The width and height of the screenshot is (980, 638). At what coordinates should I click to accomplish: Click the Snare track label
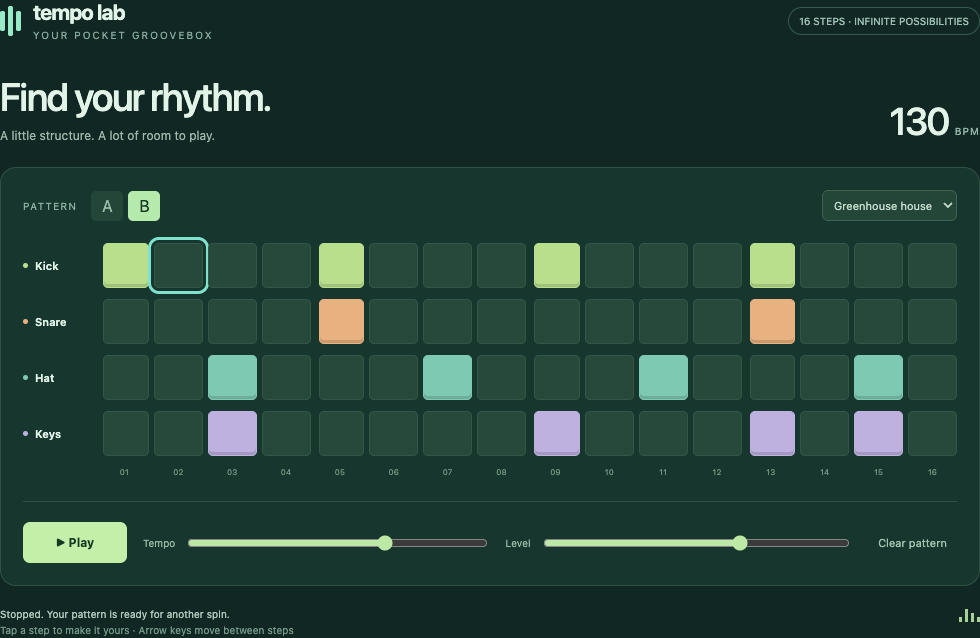(50, 322)
